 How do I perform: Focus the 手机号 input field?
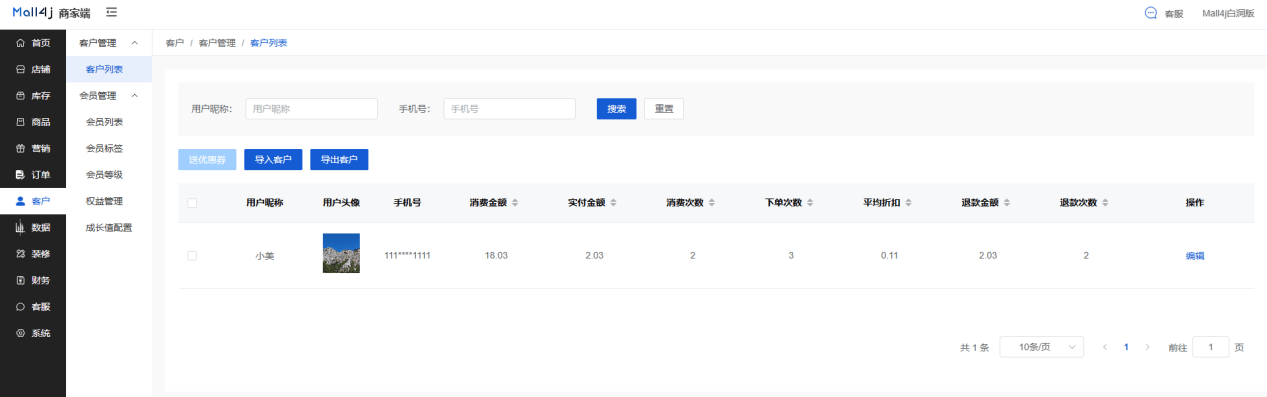(x=509, y=109)
